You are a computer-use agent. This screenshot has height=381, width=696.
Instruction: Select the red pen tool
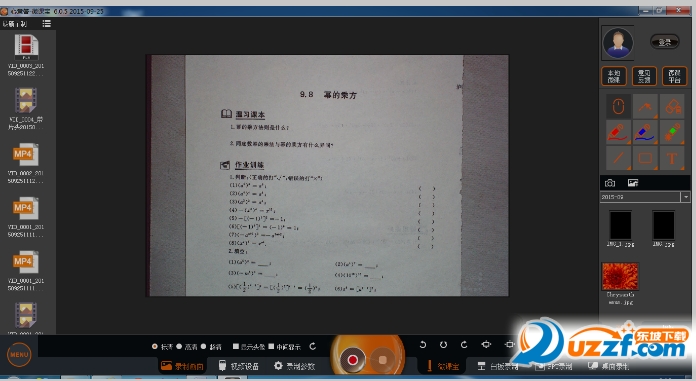[618, 132]
